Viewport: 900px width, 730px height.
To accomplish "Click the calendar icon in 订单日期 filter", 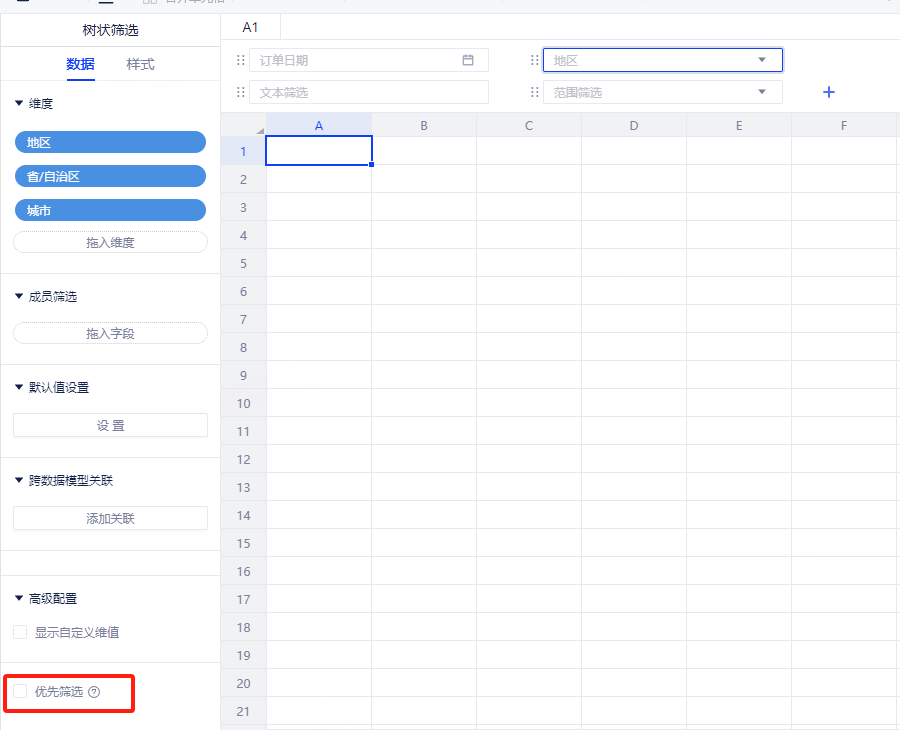I will 468,60.
